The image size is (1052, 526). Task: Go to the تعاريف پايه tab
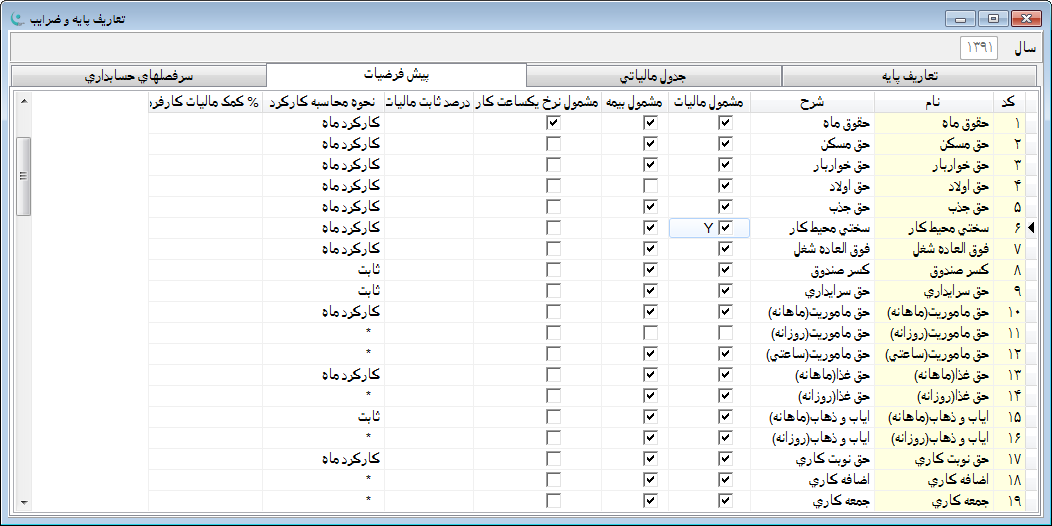click(x=908, y=76)
